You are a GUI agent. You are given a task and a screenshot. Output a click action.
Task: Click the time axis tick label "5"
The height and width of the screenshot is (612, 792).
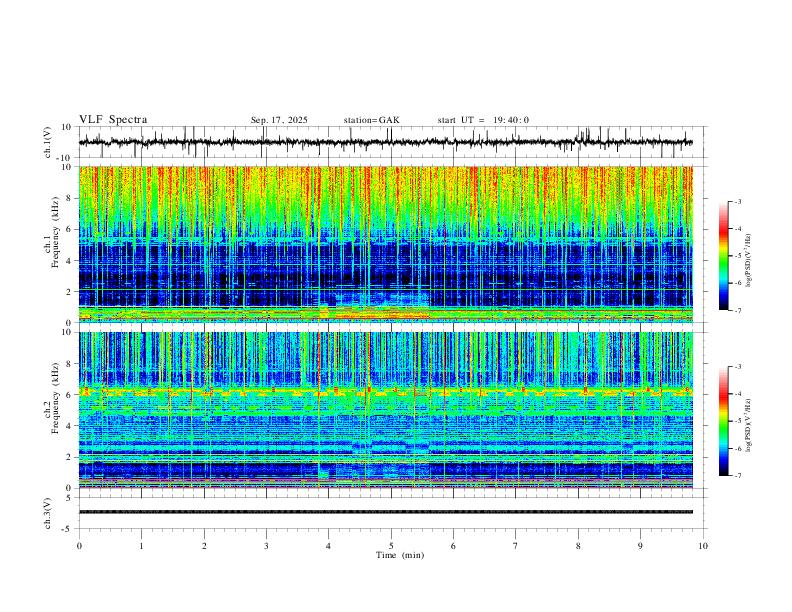[x=391, y=546]
